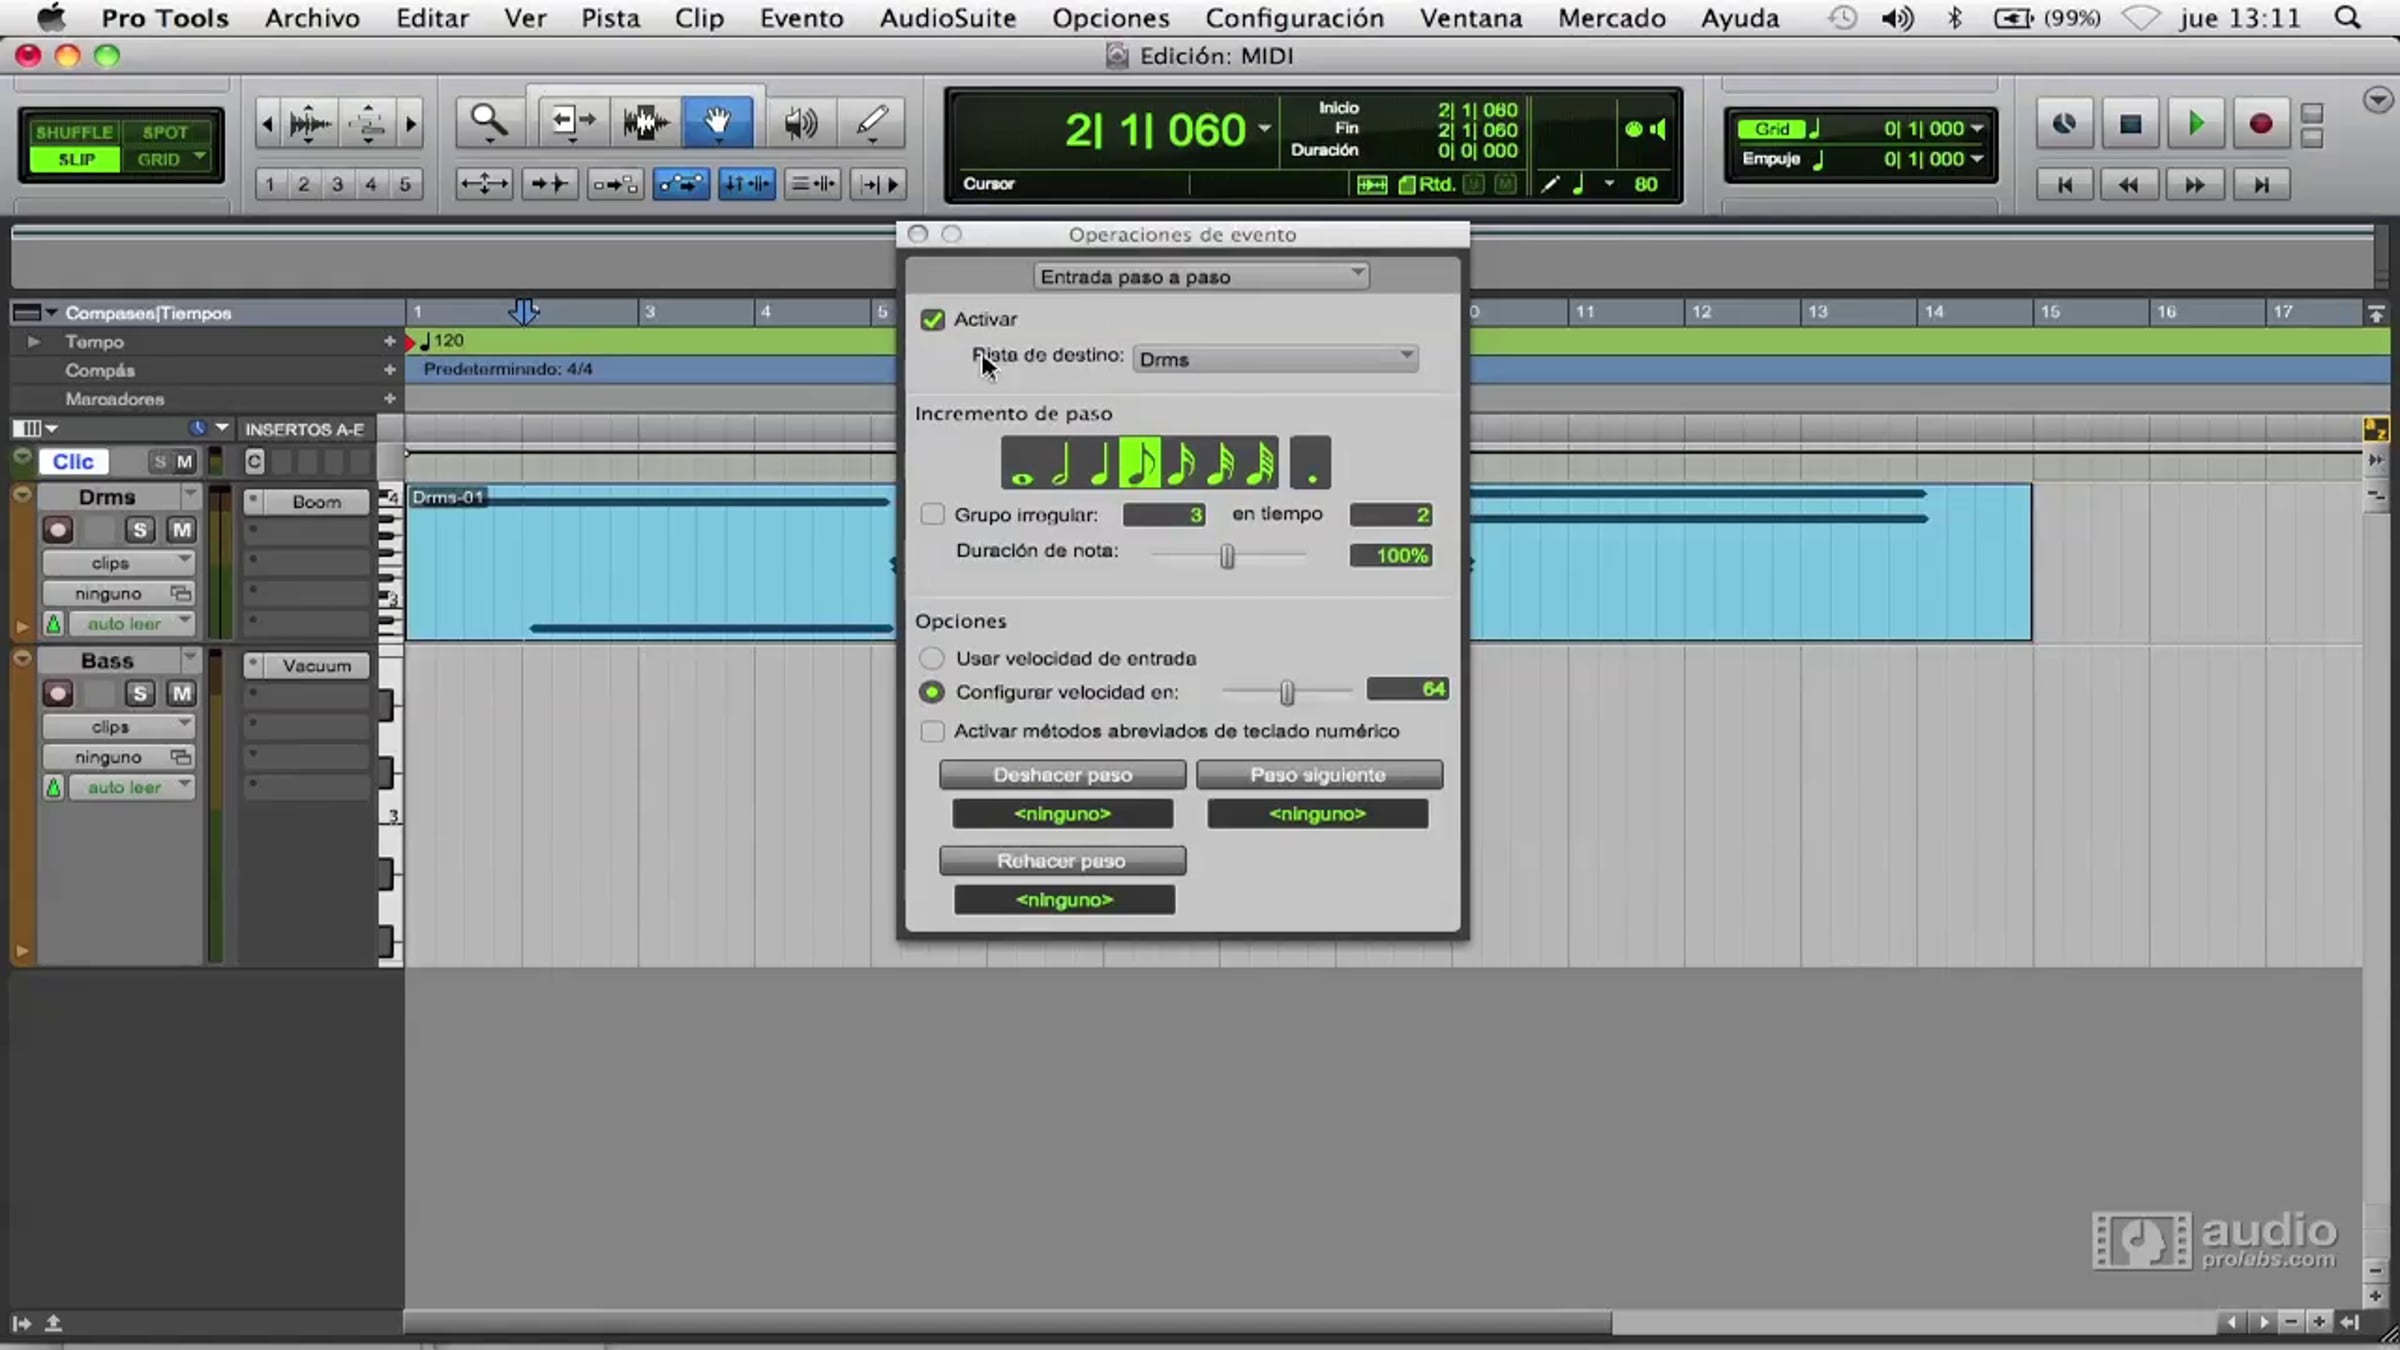Choose the eighth note step increment
Image resolution: width=2400 pixels, height=1350 pixels.
pos(1140,463)
